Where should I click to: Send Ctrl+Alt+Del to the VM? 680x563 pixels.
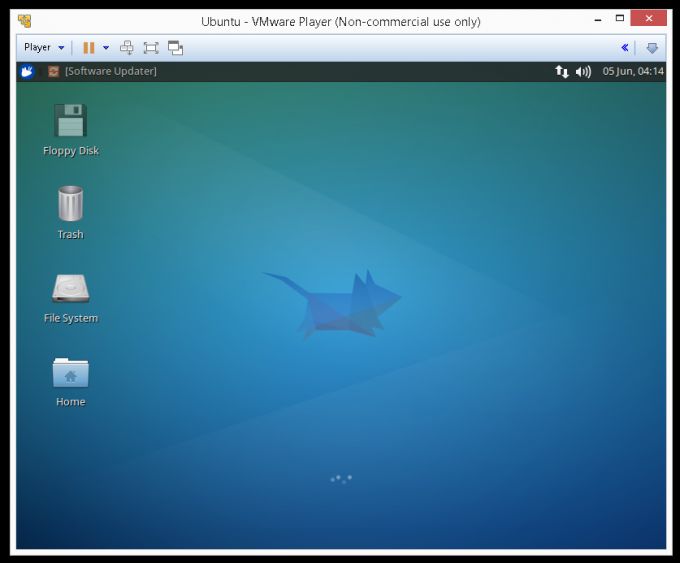pyautogui.click(x=127, y=48)
